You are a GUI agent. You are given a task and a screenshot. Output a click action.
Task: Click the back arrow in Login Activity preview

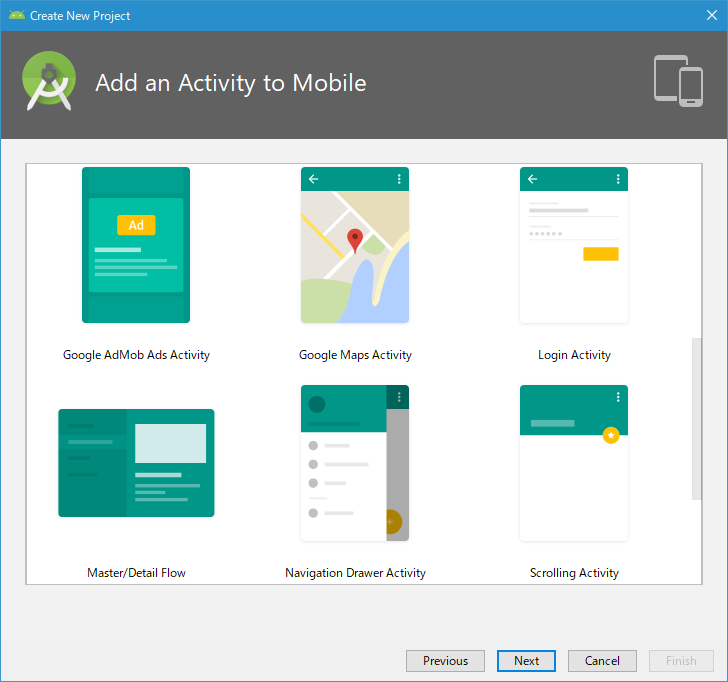533,179
